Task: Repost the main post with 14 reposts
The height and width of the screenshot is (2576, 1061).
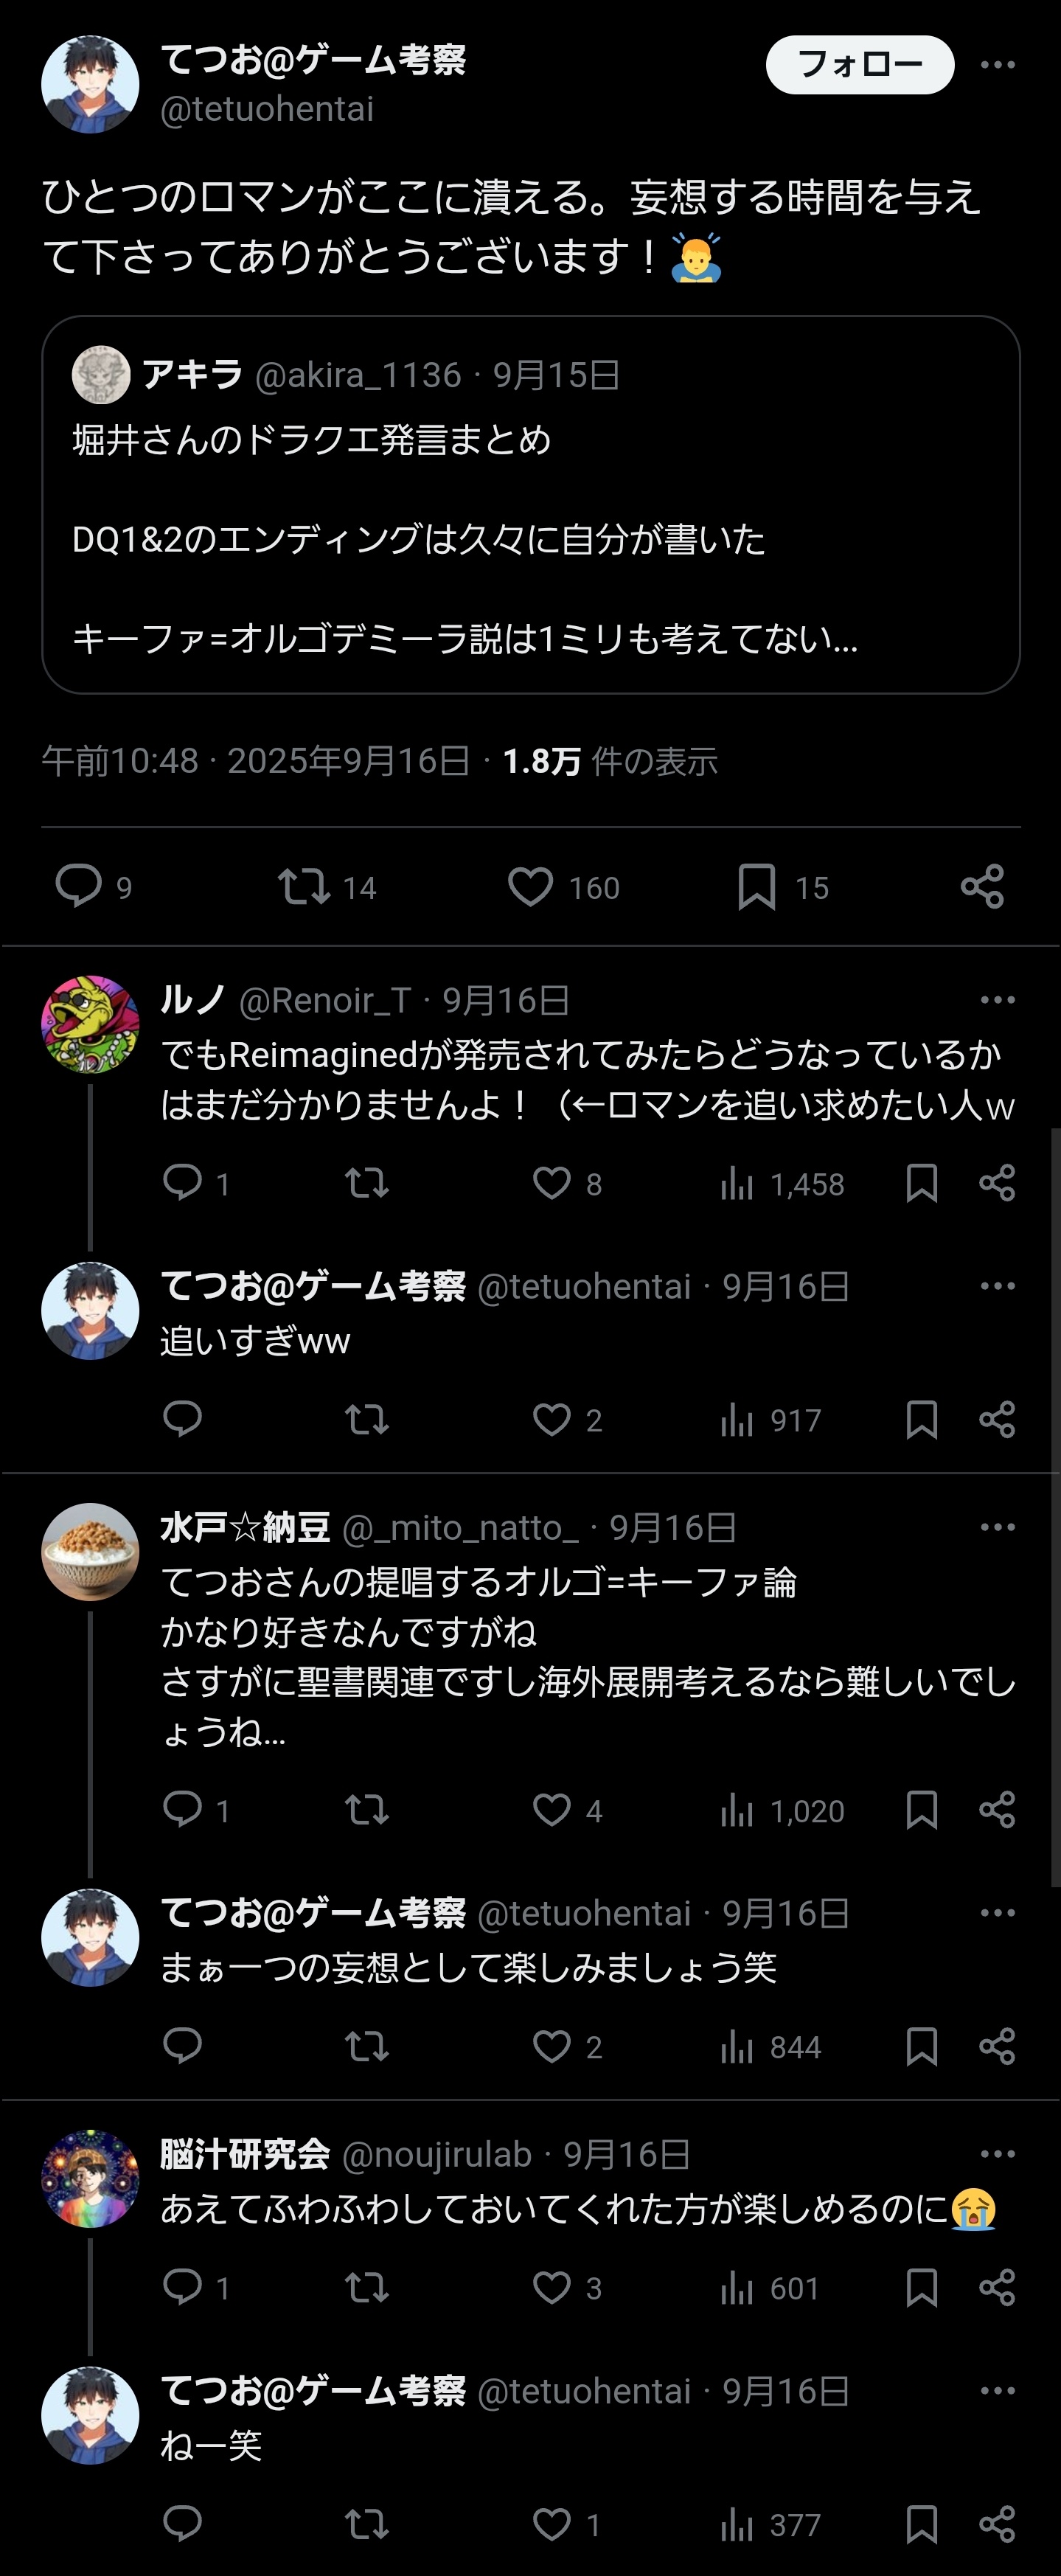Action: (304, 886)
